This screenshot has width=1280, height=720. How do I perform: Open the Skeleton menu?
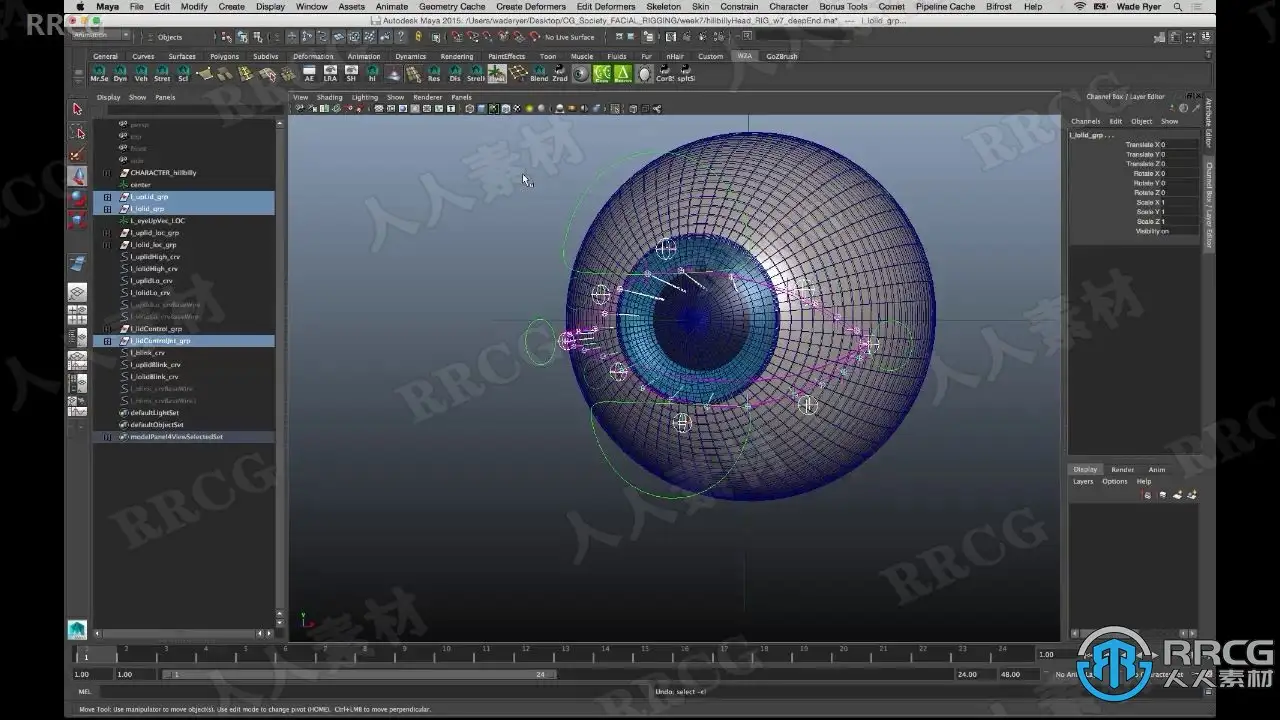click(663, 6)
